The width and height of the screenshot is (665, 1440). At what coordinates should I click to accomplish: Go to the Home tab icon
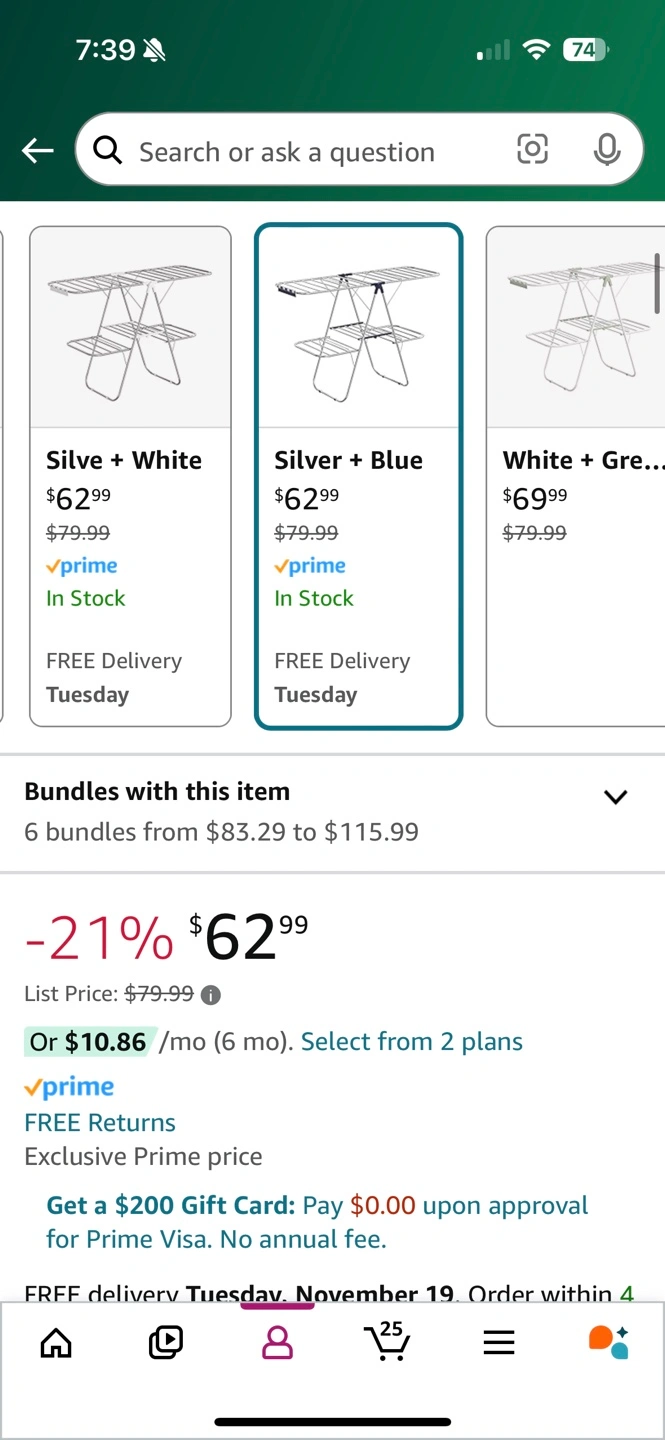pos(55,1342)
